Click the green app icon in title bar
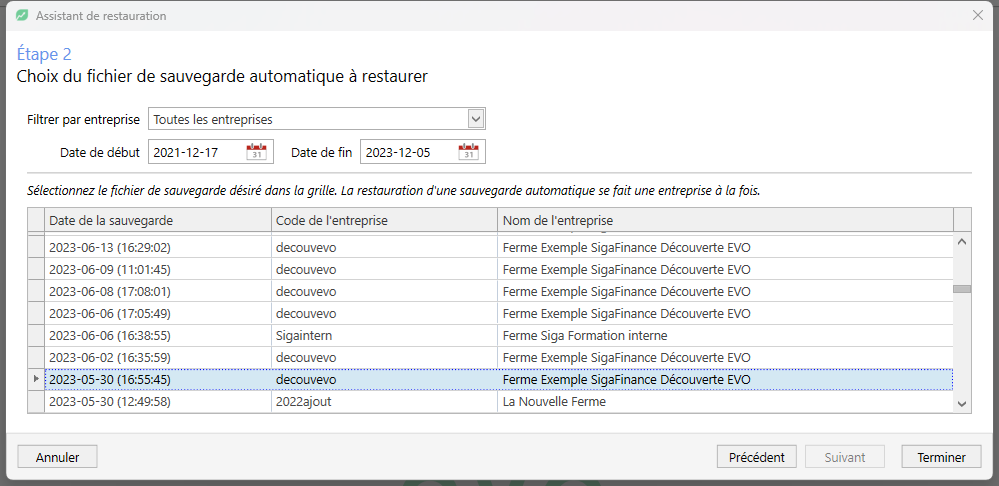Screen dimensions: 999x486 point(23,15)
